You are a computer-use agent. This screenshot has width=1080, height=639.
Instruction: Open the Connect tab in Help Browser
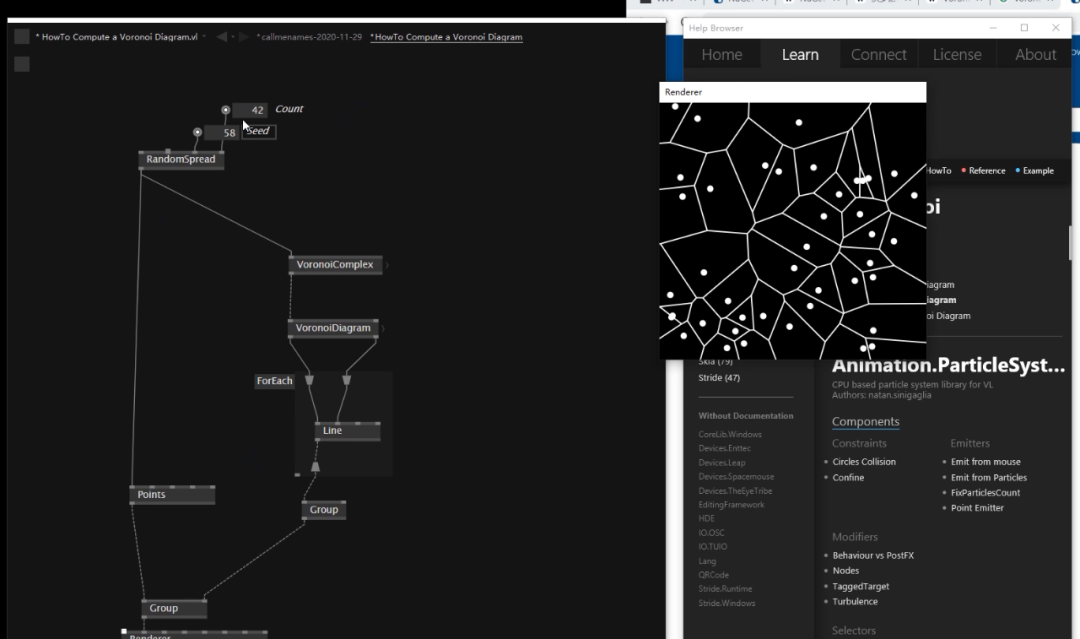(x=879, y=54)
